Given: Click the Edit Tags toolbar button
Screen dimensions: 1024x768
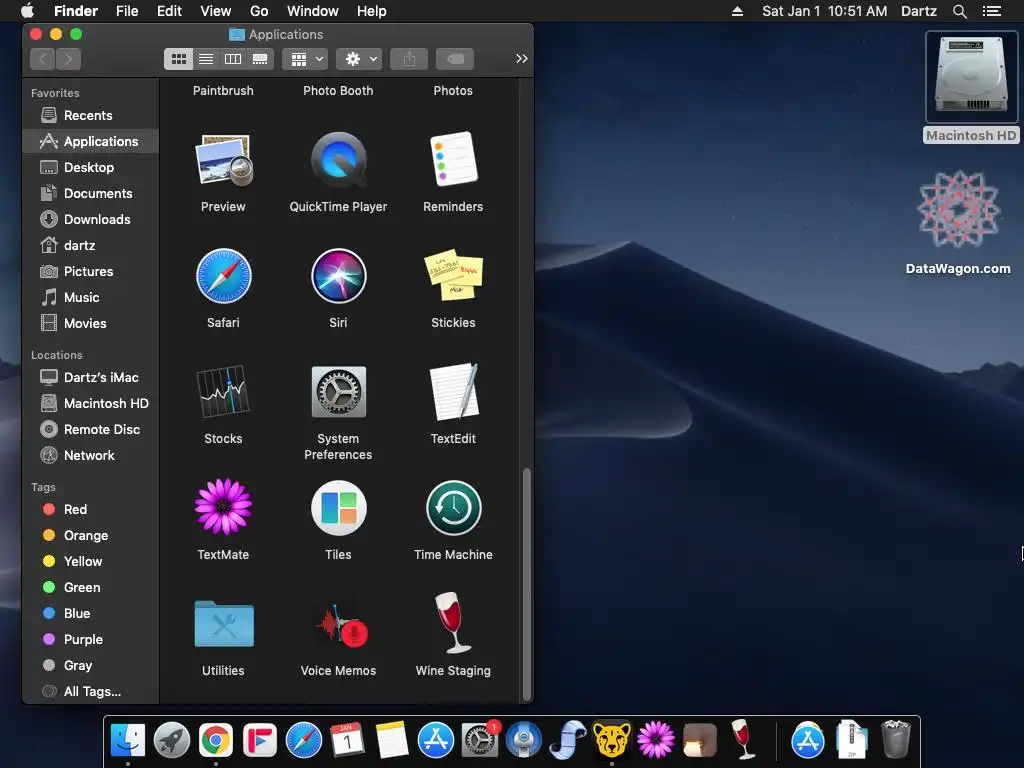Looking at the screenshot, I should pyautogui.click(x=455, y=59).
